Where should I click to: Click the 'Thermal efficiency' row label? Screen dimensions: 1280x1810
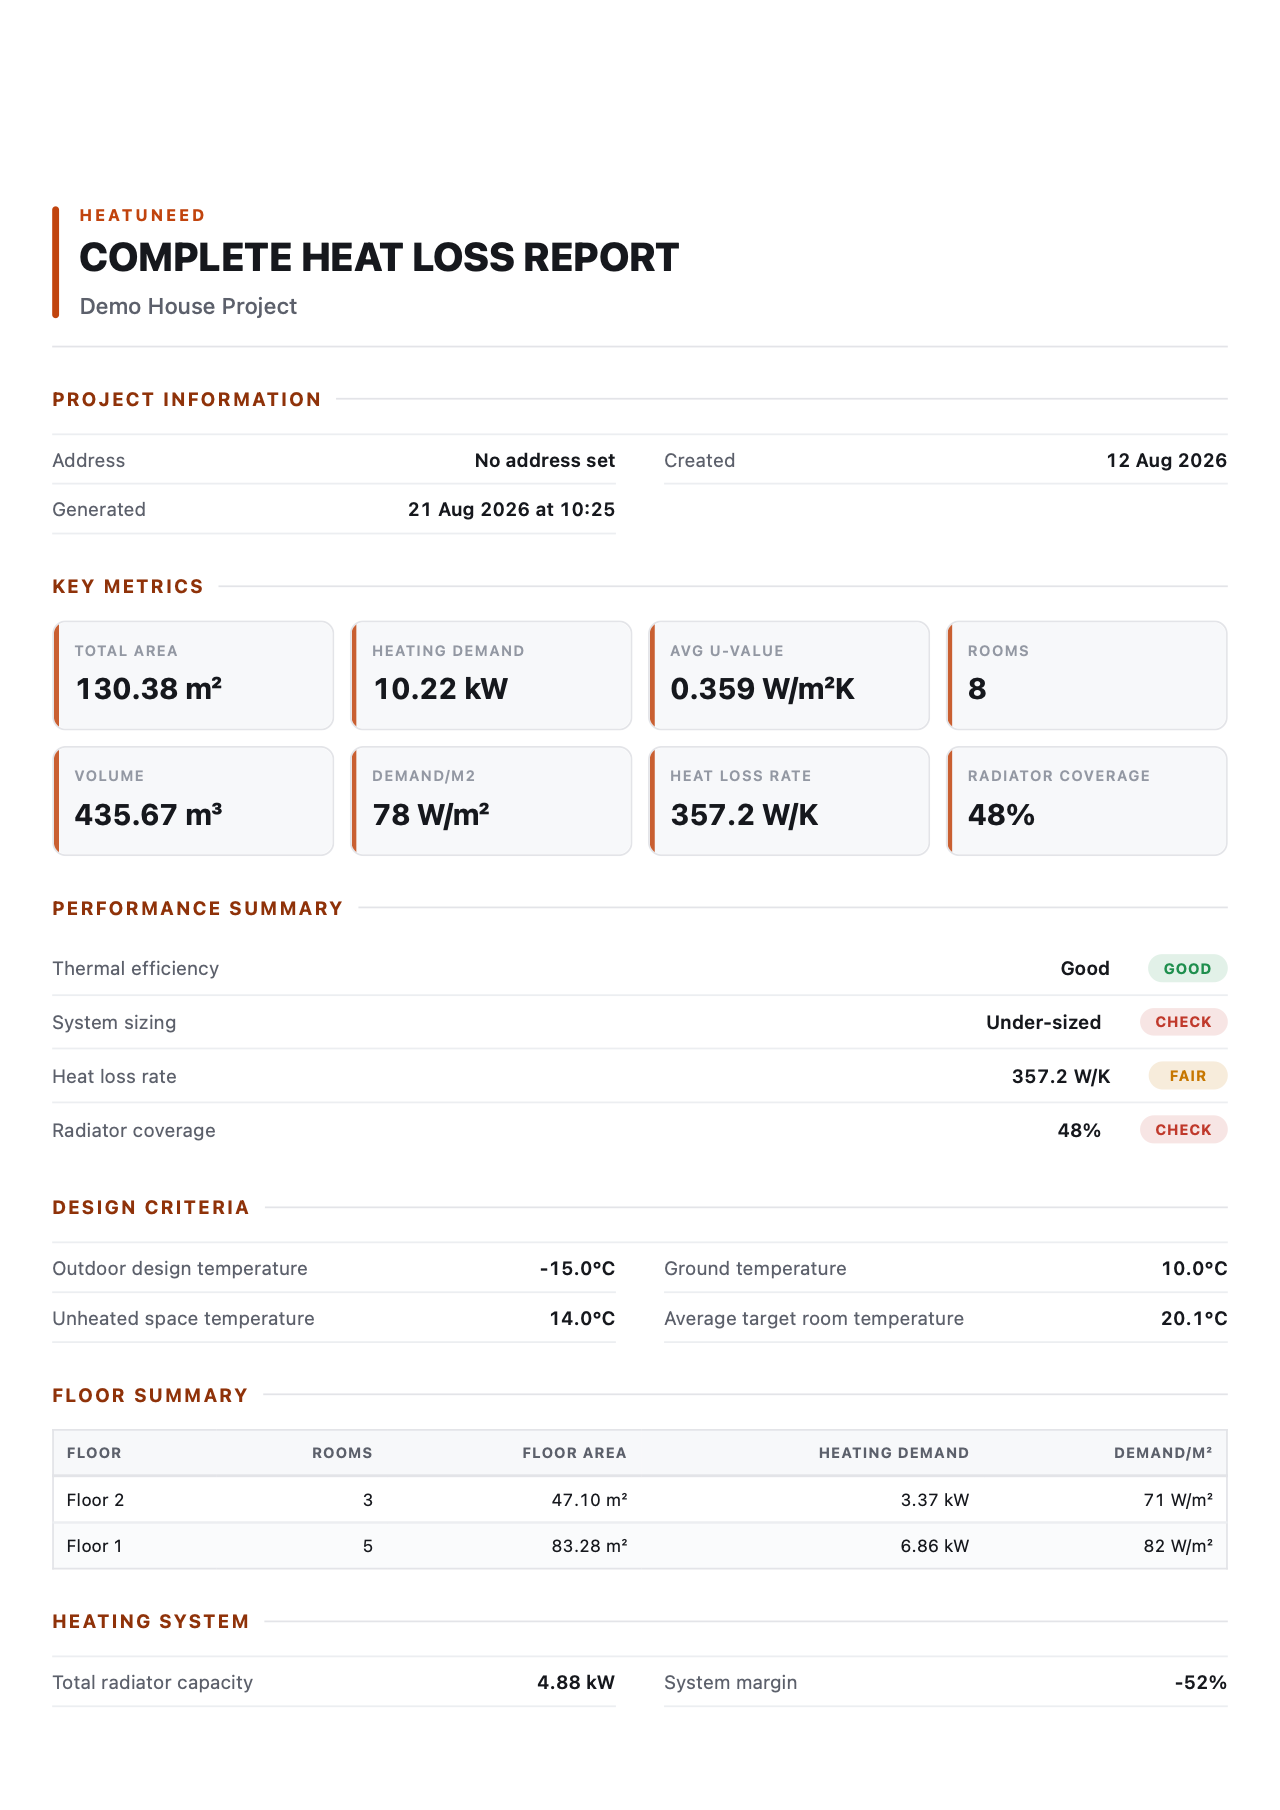click(x=135, y=968)
